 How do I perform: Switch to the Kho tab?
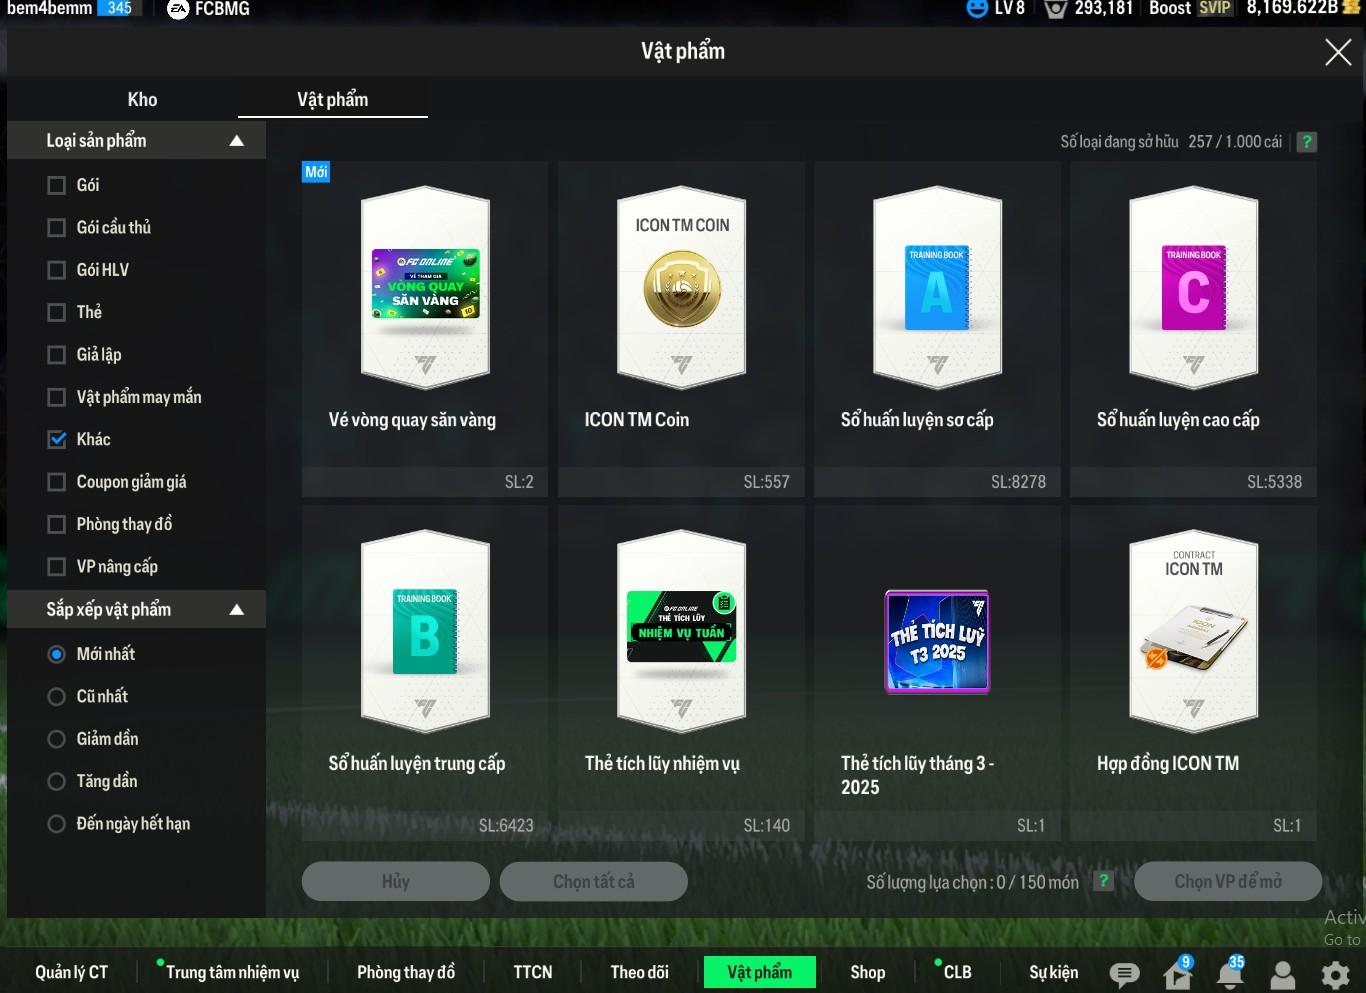[142, 99]
